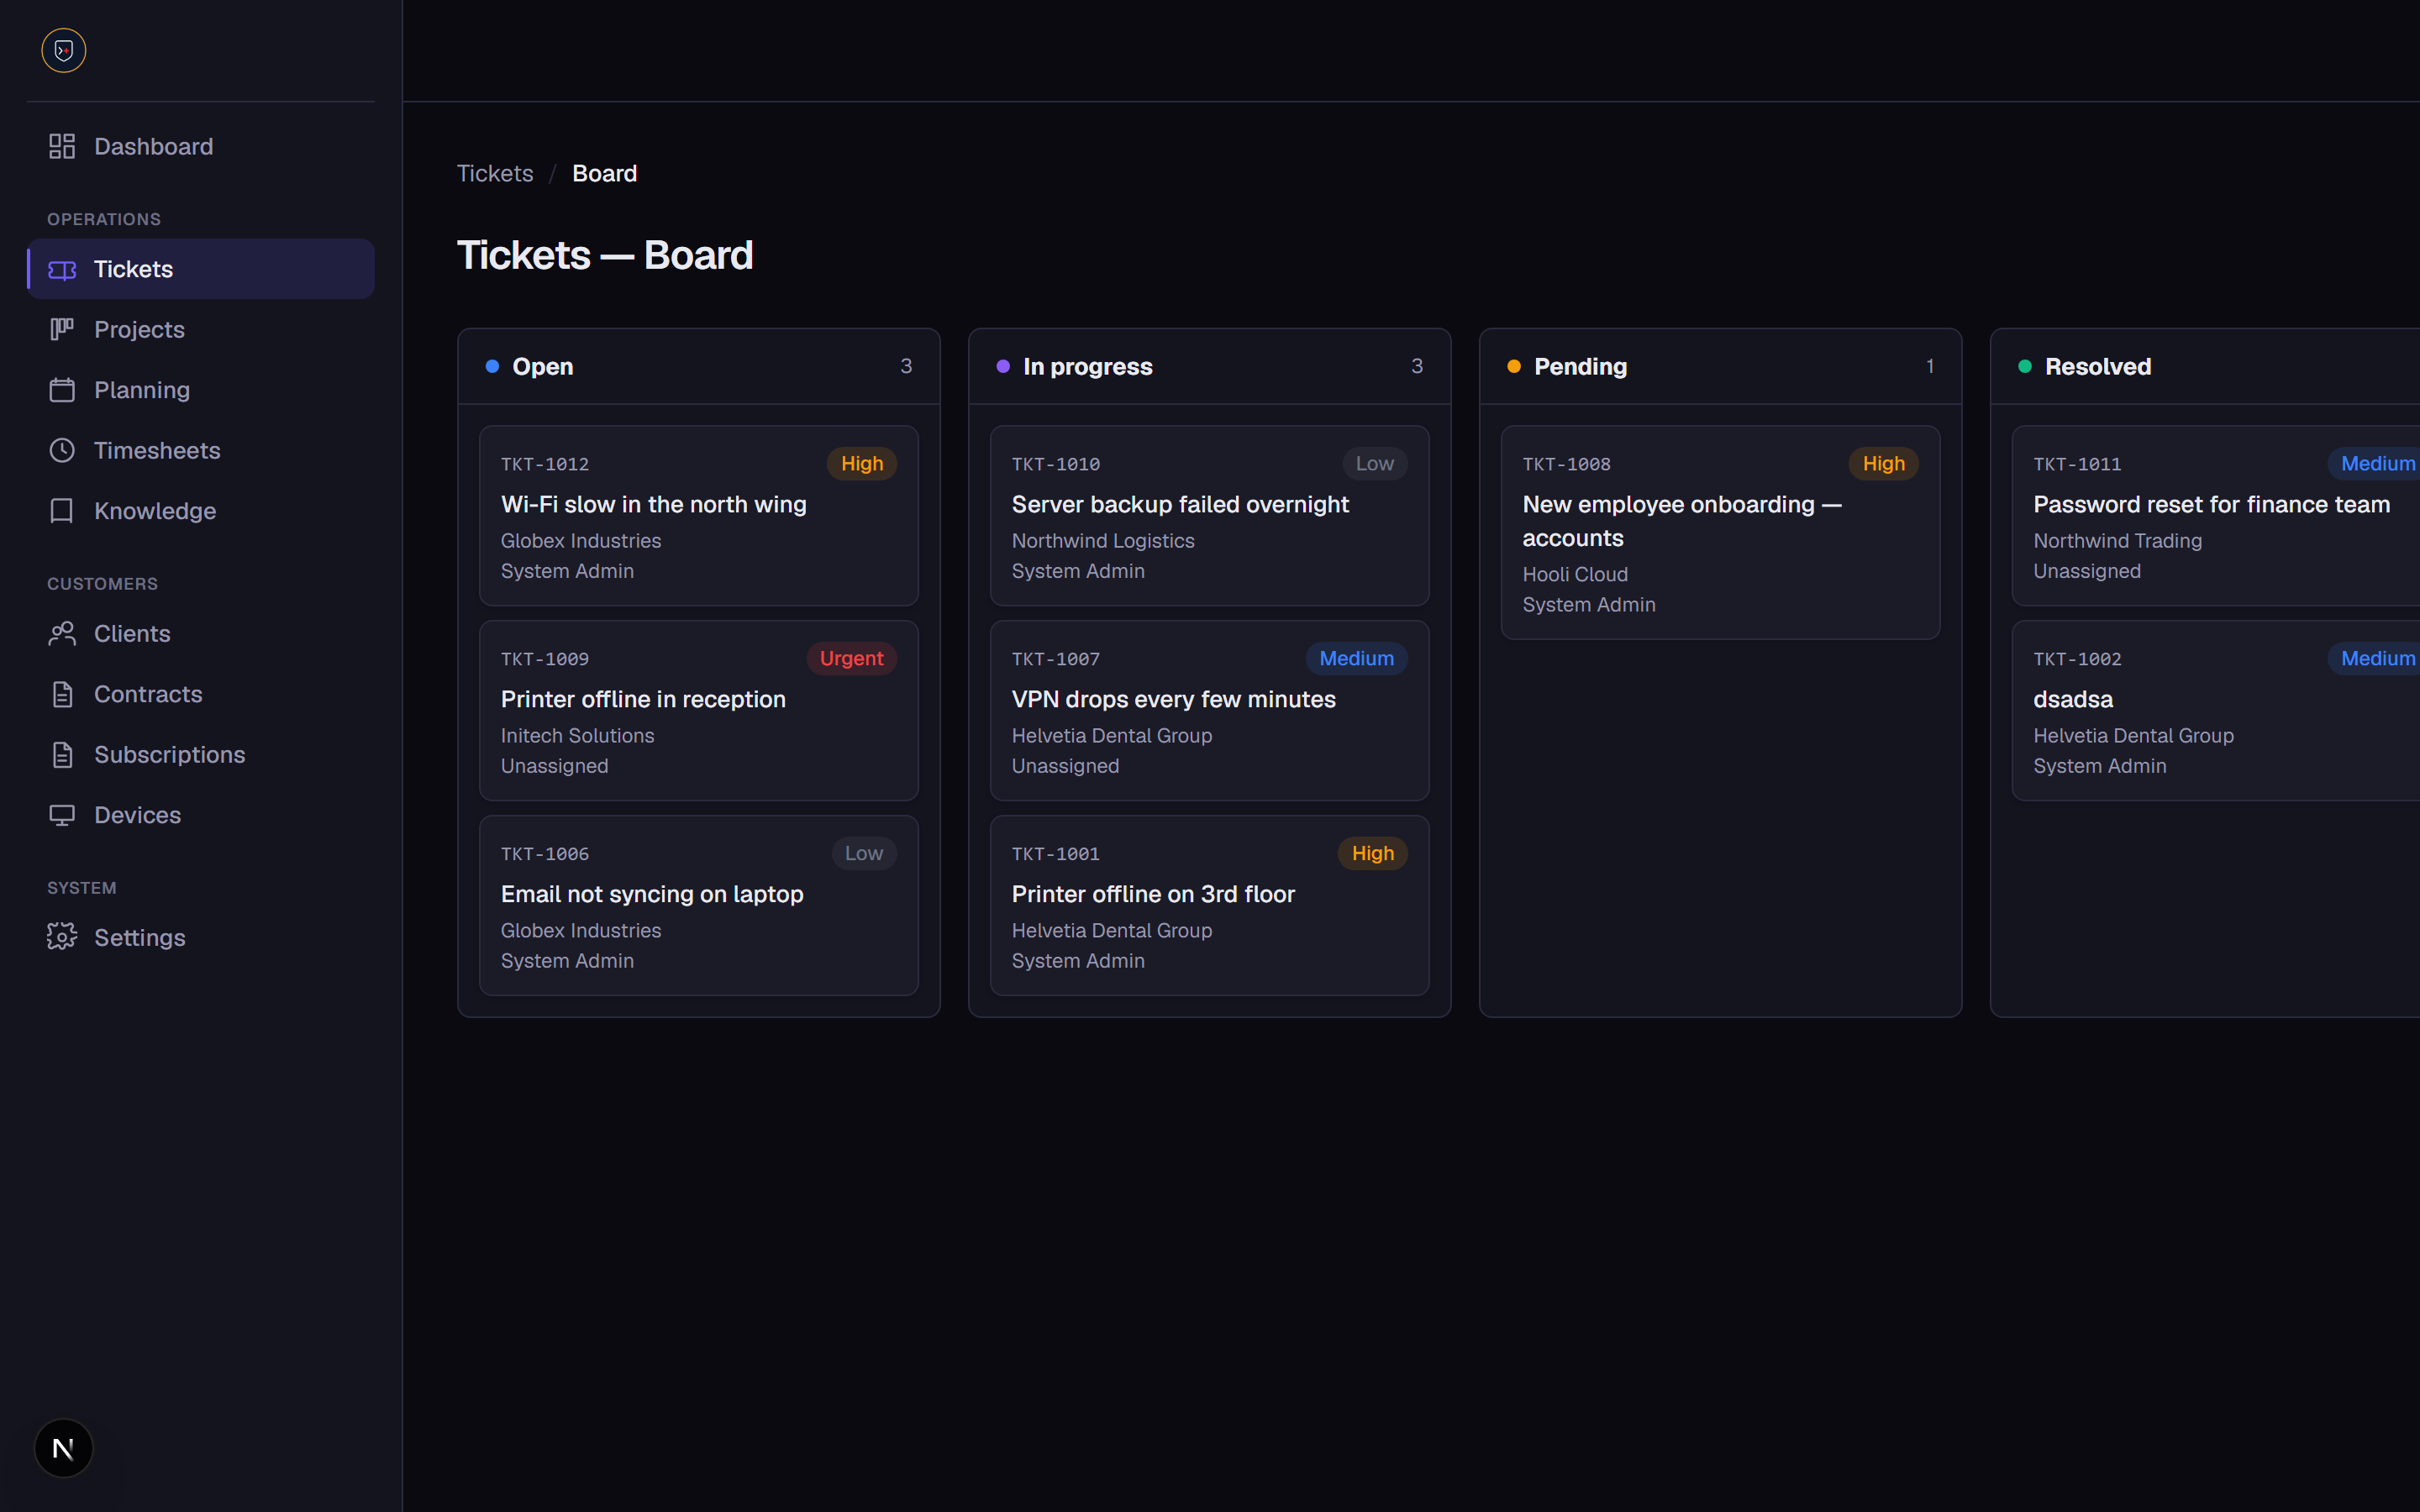Go to Projects in the sidebar
This screenshot has width=2420, height=1512.
point(200,329)
